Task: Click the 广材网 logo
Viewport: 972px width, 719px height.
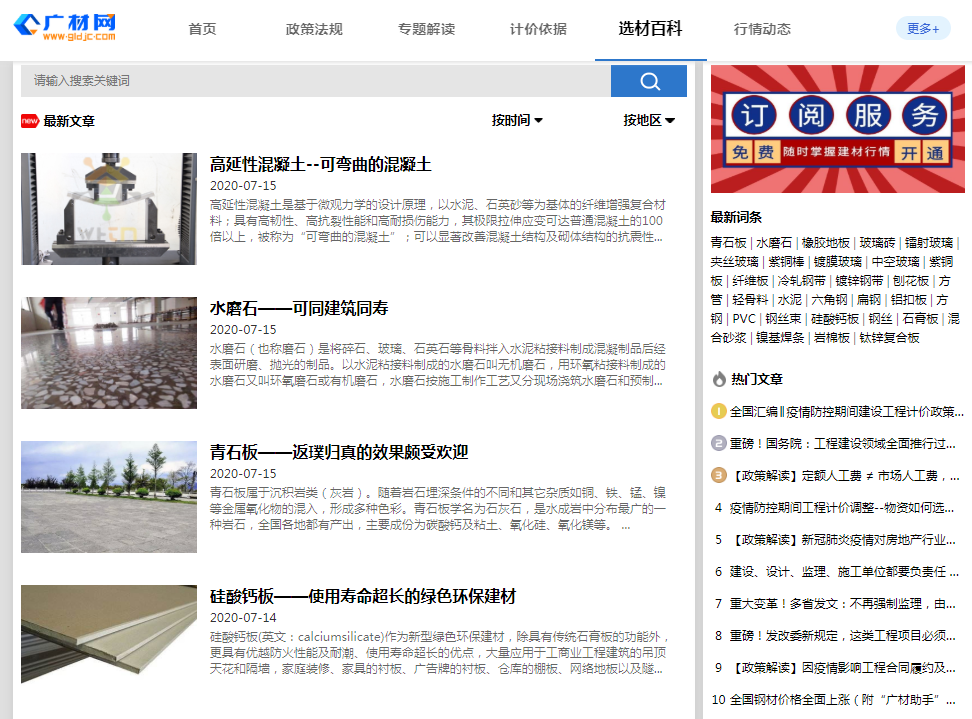Action: point(67,28)
